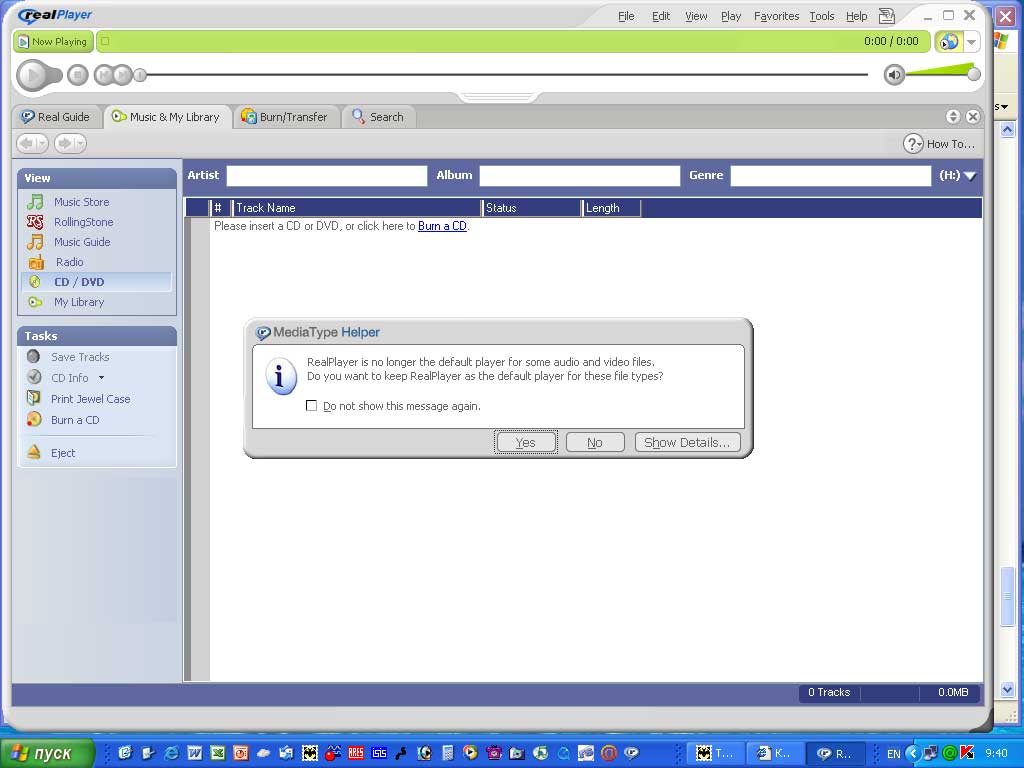Screen dimensions: 1024x768
Task: Open the Tools menu
Action: click(822, 16)
